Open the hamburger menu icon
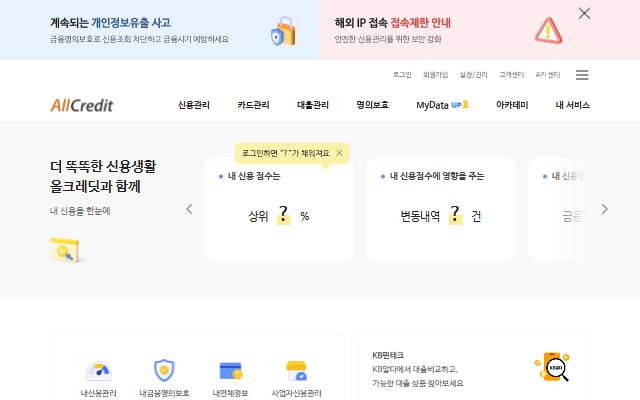The height and width of the screenshot is (400, 640). (x=582, y=75)
